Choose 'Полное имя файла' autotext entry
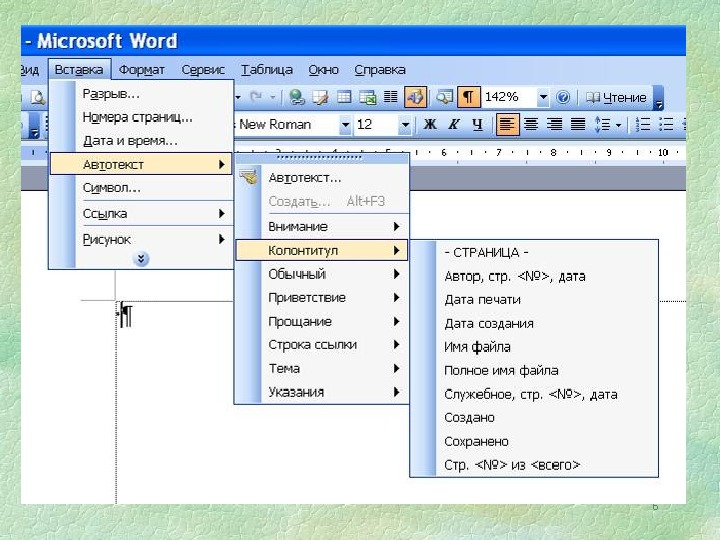 501,370
